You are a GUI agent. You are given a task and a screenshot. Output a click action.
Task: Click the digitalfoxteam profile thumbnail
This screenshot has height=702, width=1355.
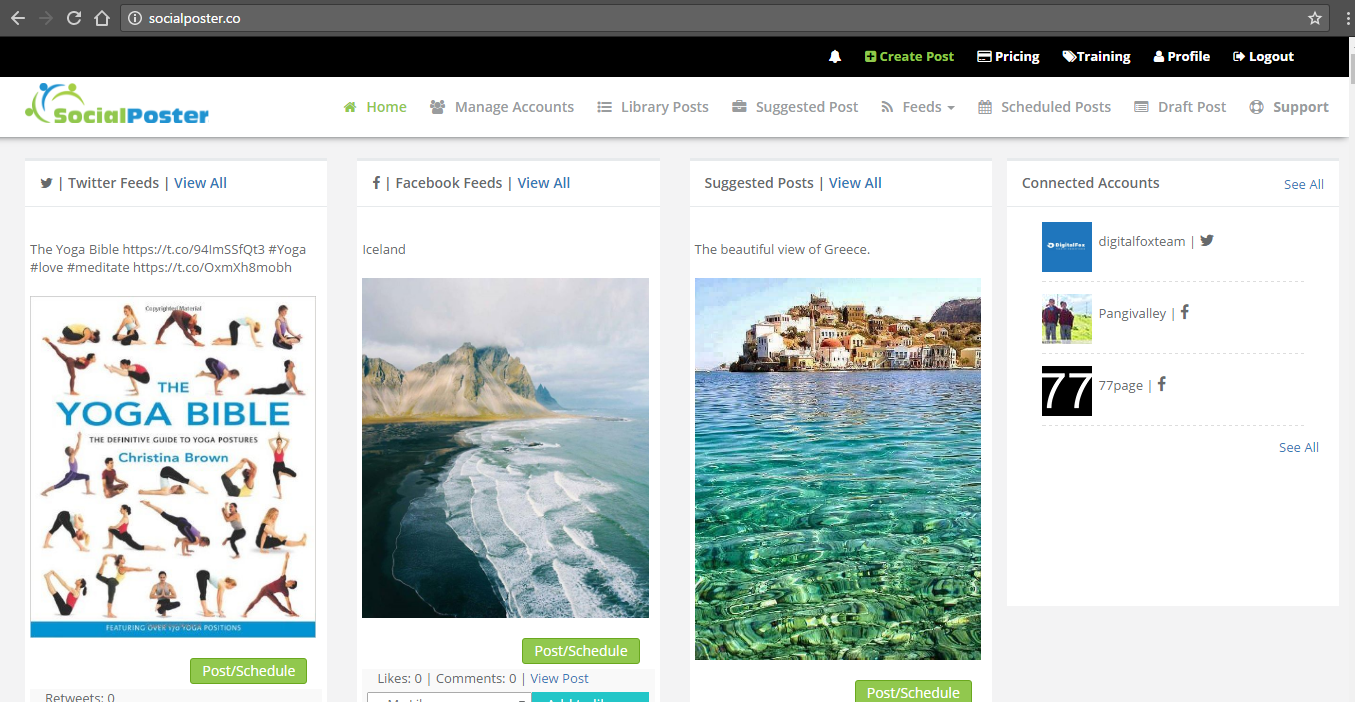click(1067, 246)
